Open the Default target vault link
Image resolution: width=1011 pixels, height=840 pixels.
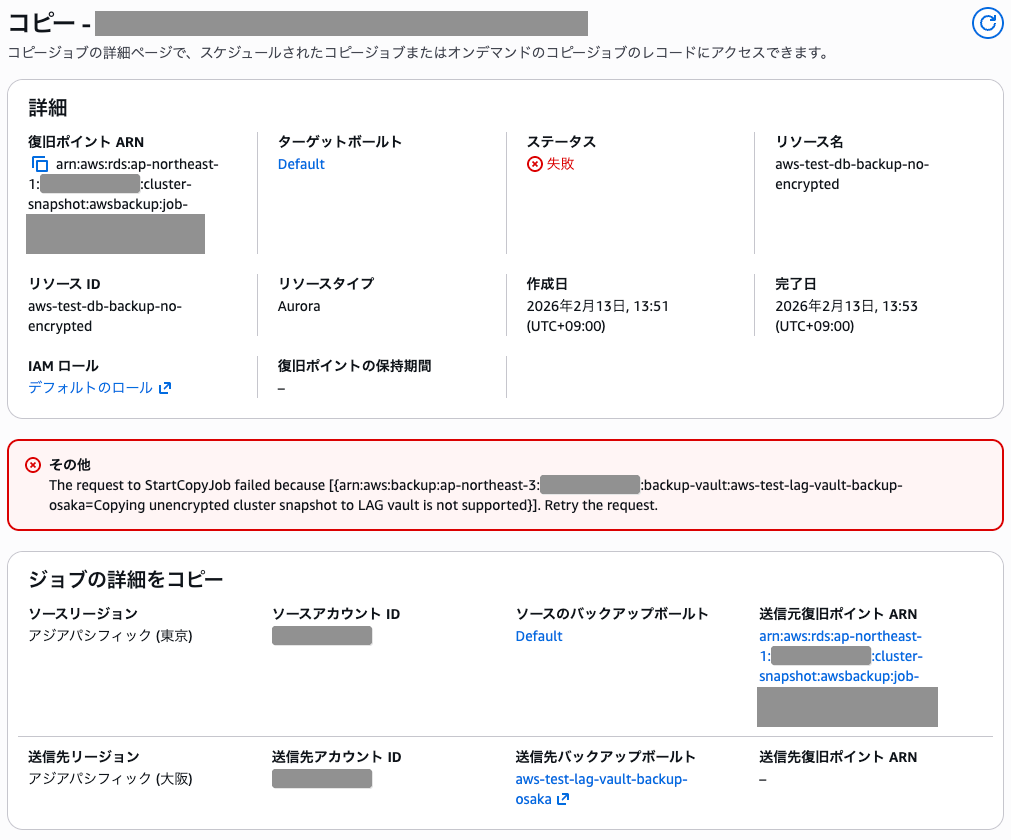301,163
